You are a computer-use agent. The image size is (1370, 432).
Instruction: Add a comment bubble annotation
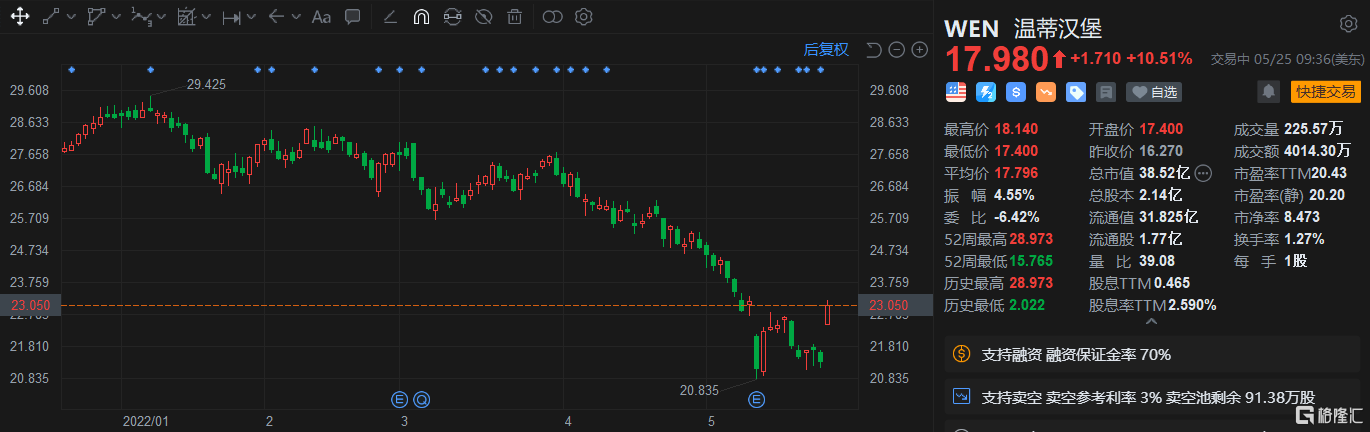pyautogui.click(x=352, y=17)
